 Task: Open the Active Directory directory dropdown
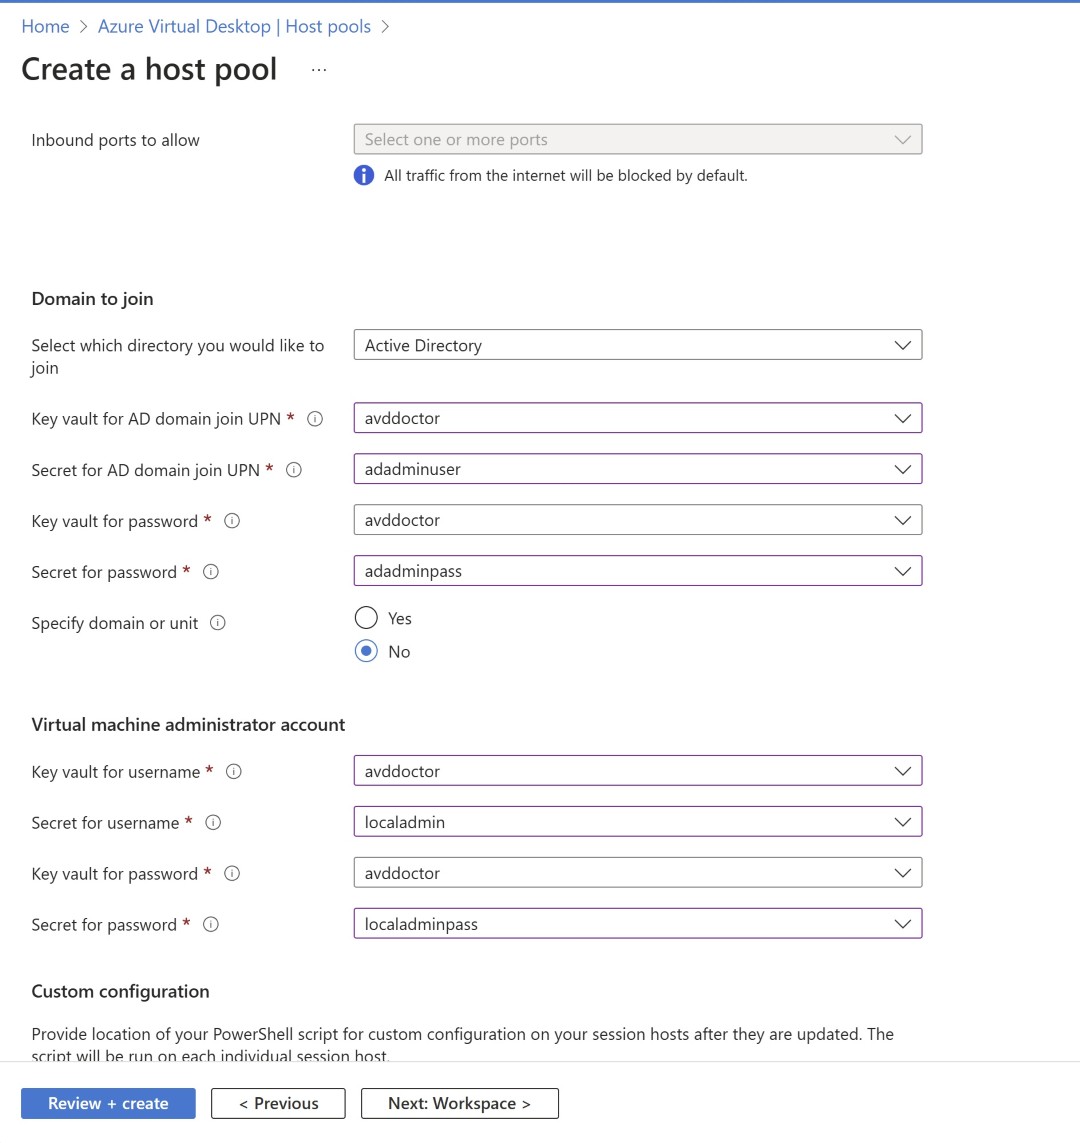click(x=637, y=345)
